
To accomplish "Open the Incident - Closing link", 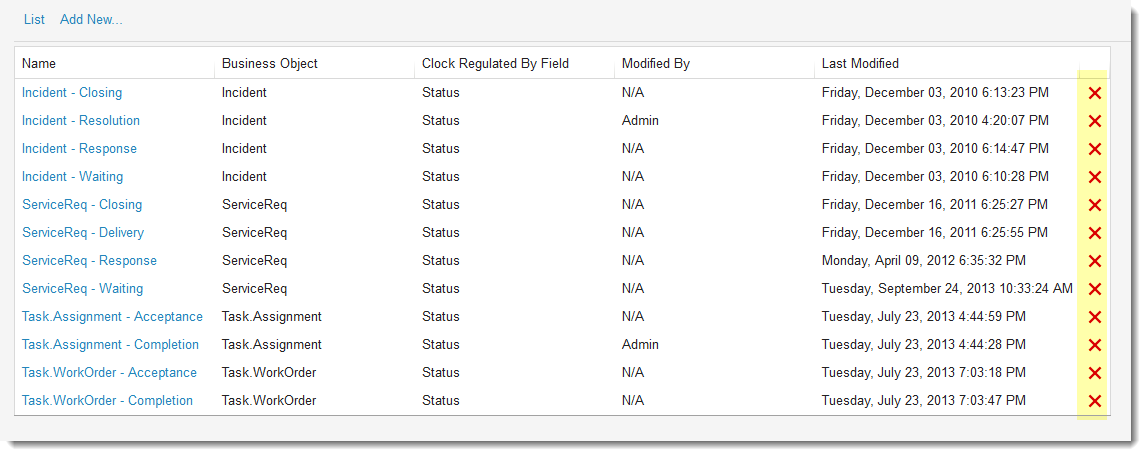I will pyautogui.click(x=72, y=93).
